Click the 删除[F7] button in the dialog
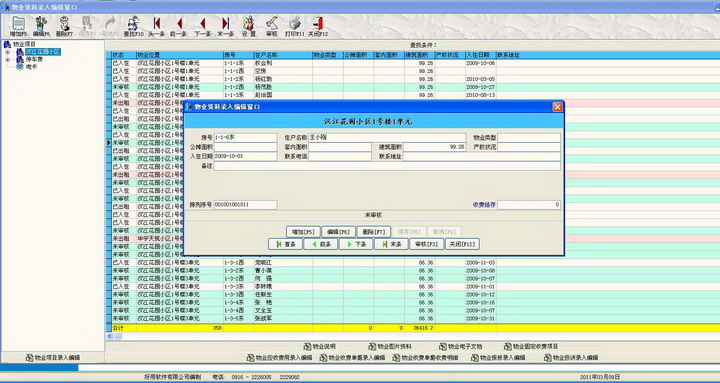The height and width of the screenshot is (383, 720). click(x=374, y=232)
